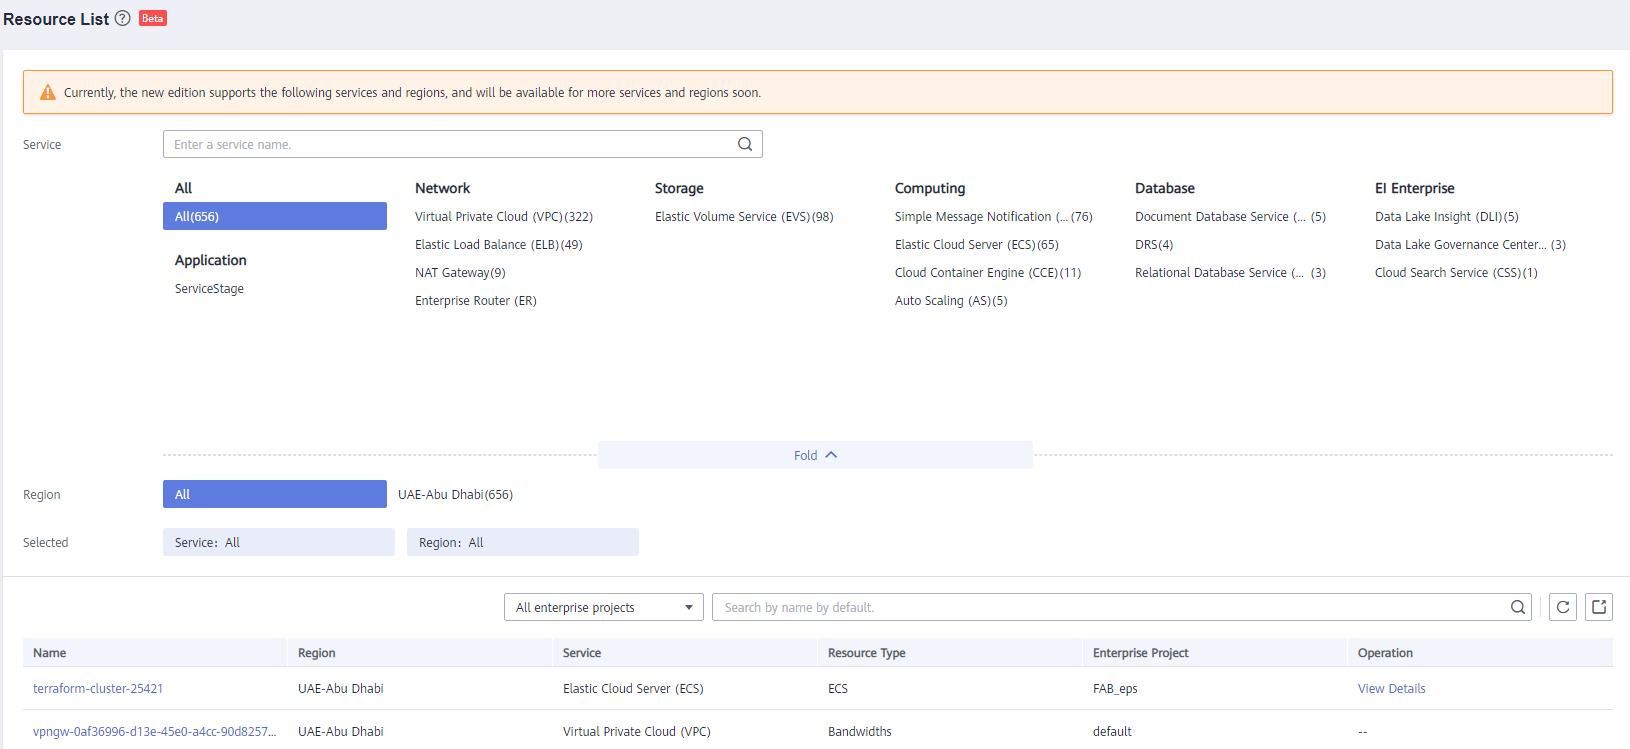Select the All(656) service filter

[x=275, y=216]
